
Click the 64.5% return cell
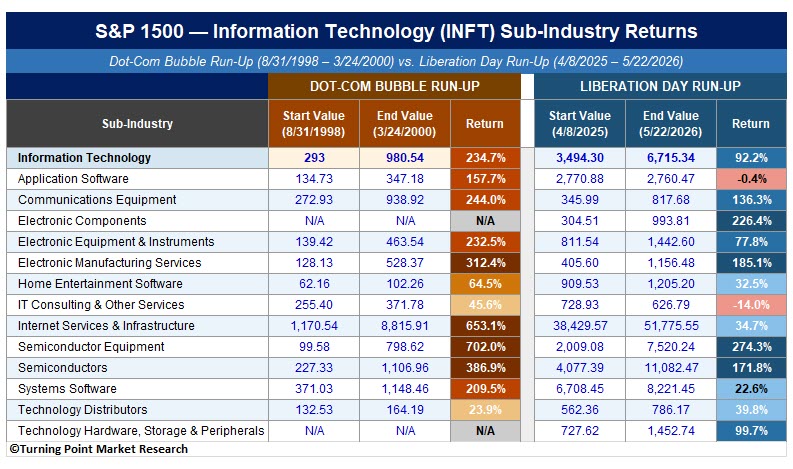pos(486,284)
